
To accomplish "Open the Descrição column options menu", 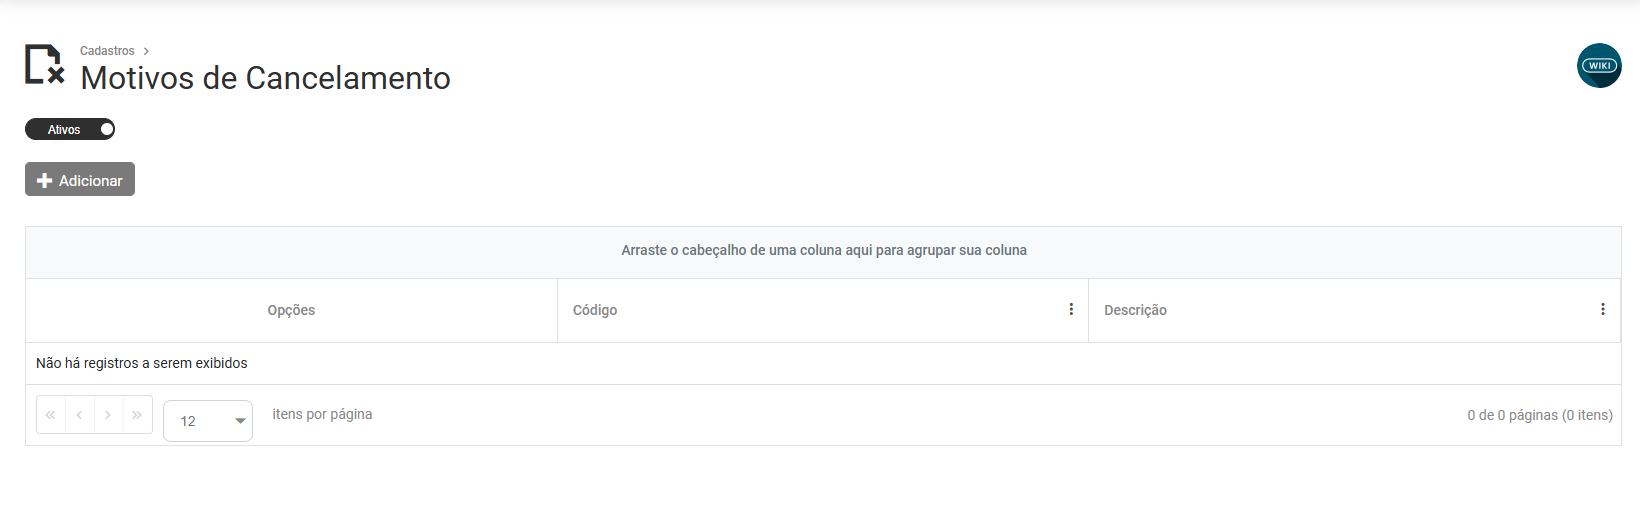I will pos(1602,310).
